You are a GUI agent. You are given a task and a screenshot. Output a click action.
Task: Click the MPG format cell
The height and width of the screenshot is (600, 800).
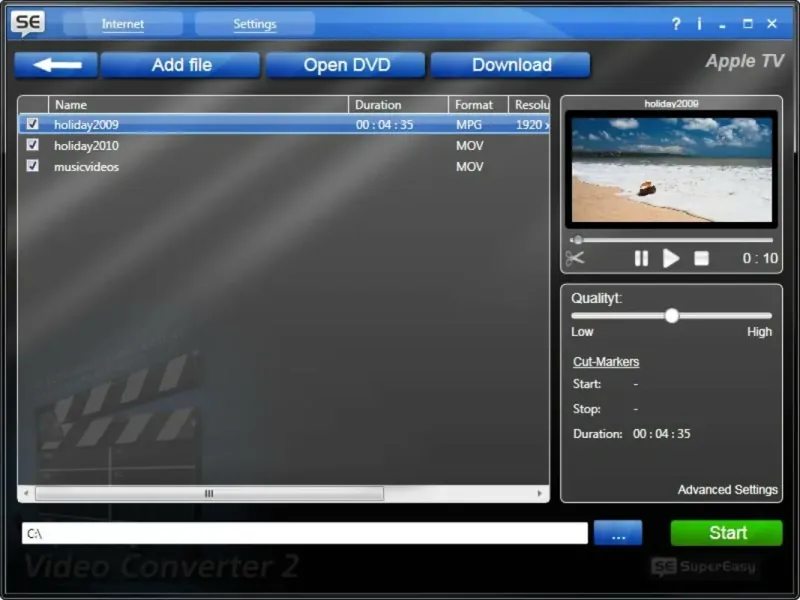(x=469, y=124)
